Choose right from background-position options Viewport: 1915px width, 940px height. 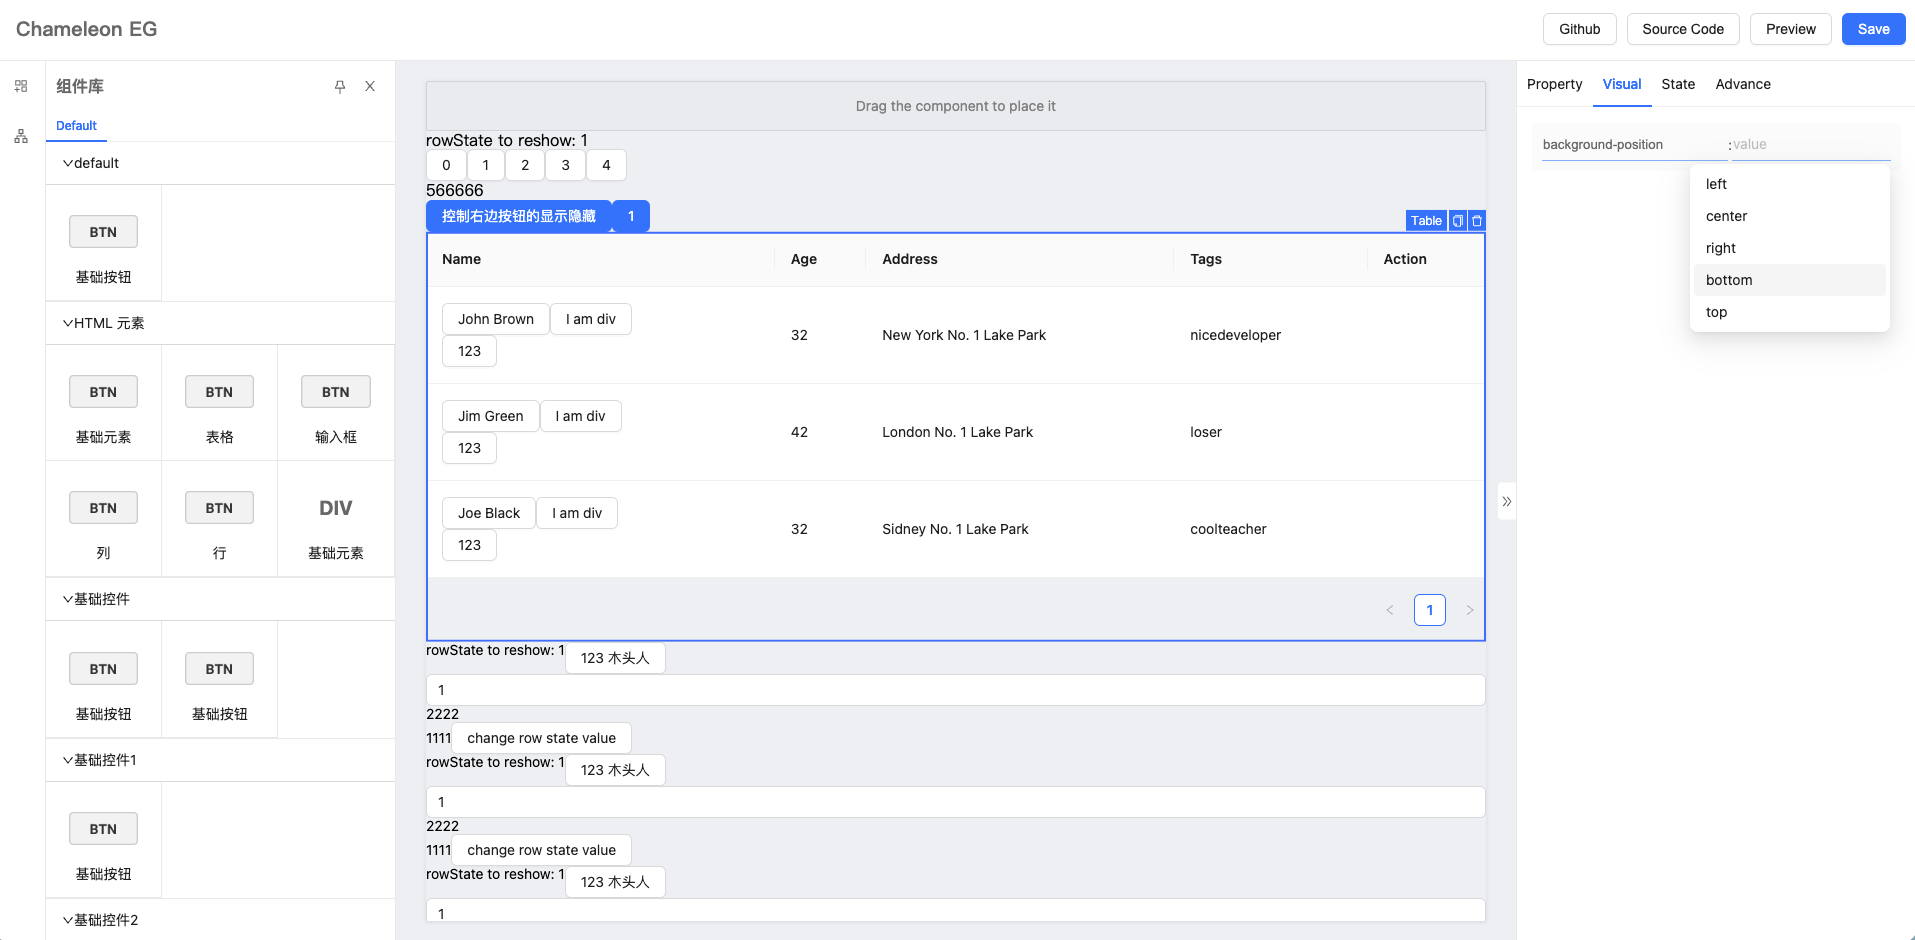pyautogui.click(x=1789, y=248)
